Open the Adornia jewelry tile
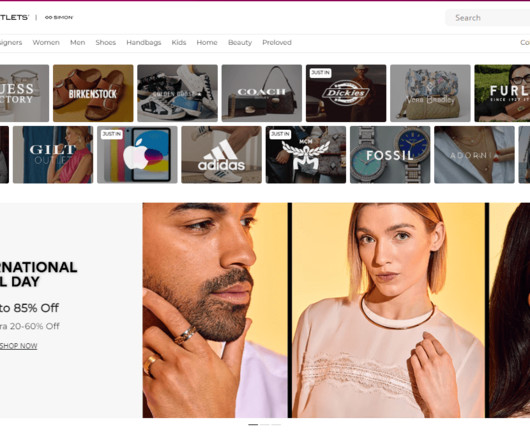The image size is (530, 443). 474,155
